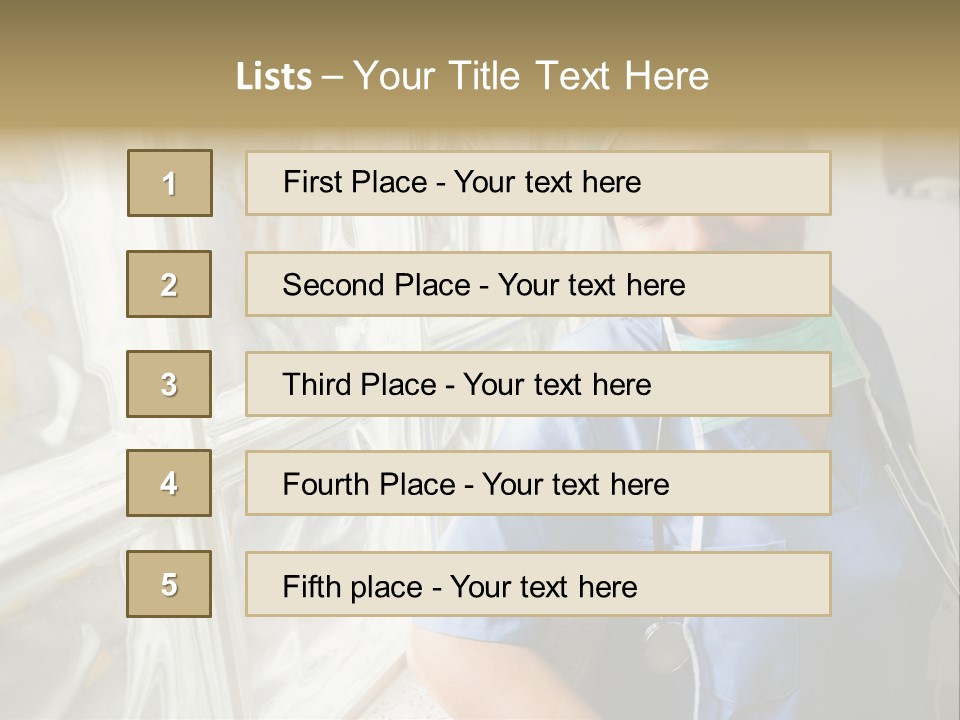
Task: Click the words Second Place
Action: tap(377, 285)
